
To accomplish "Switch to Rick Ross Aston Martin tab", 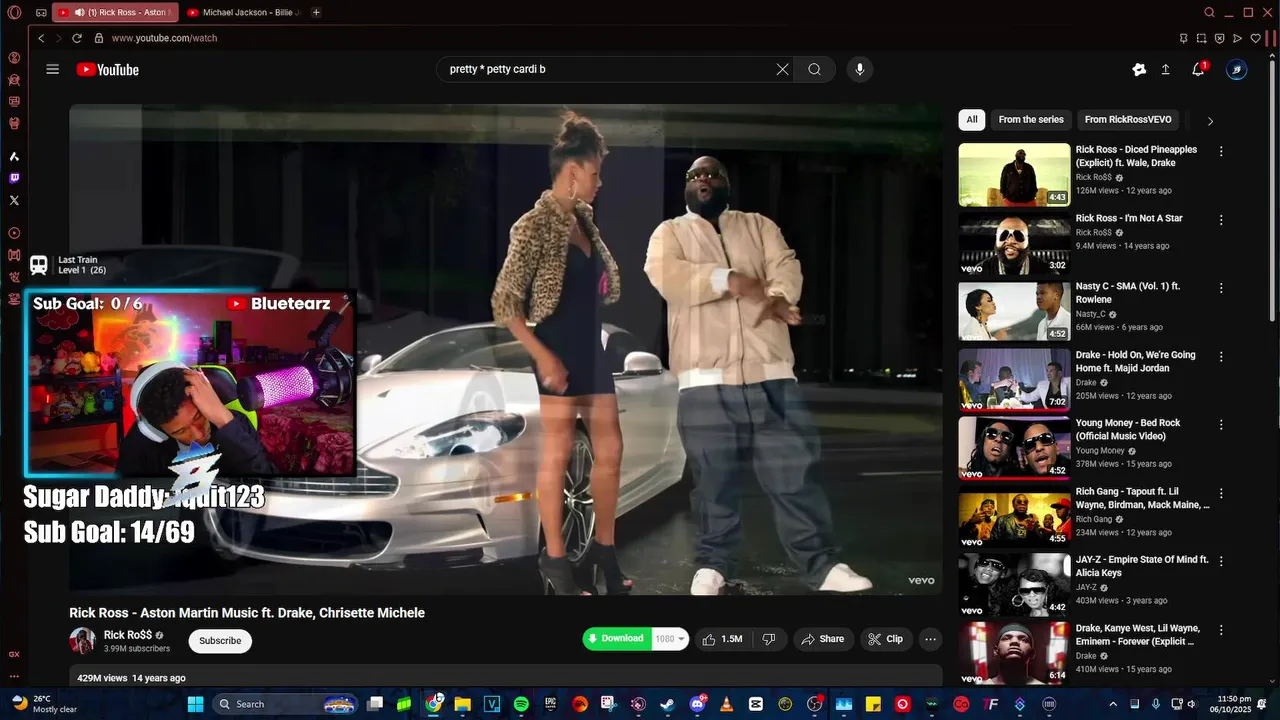I will coord(115,12).
